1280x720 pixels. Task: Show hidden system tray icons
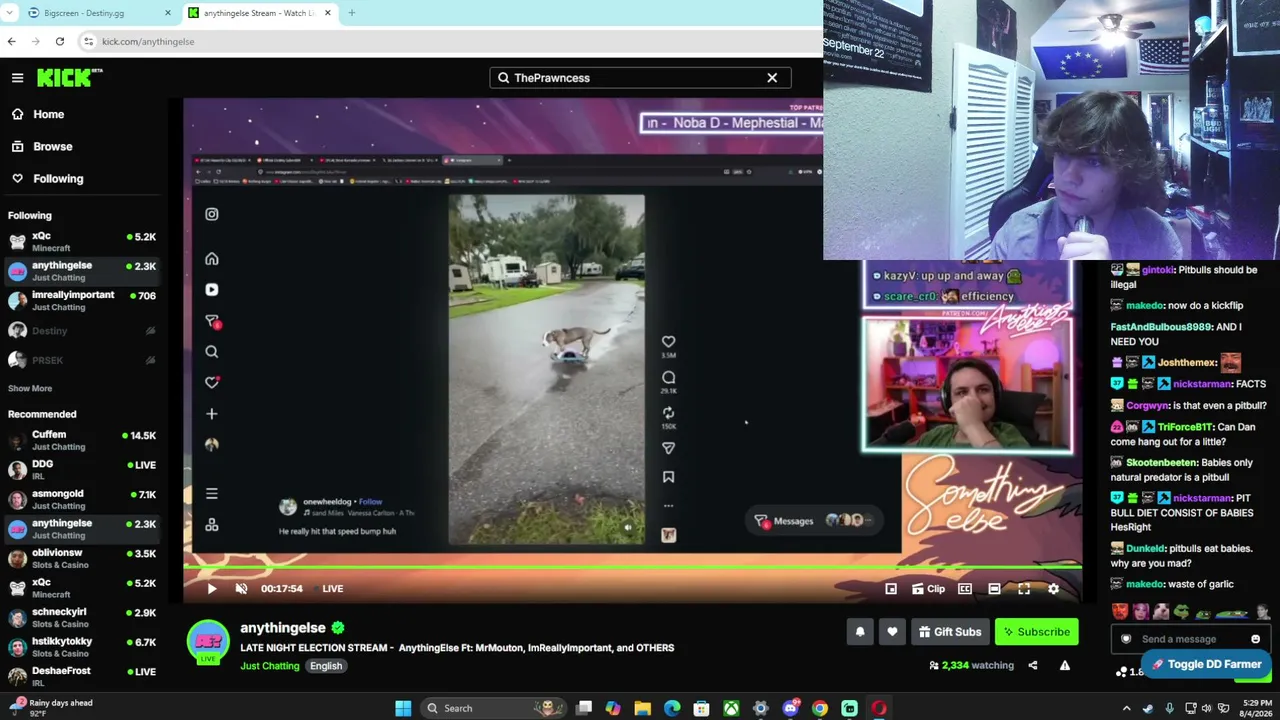coord(1127,708)
